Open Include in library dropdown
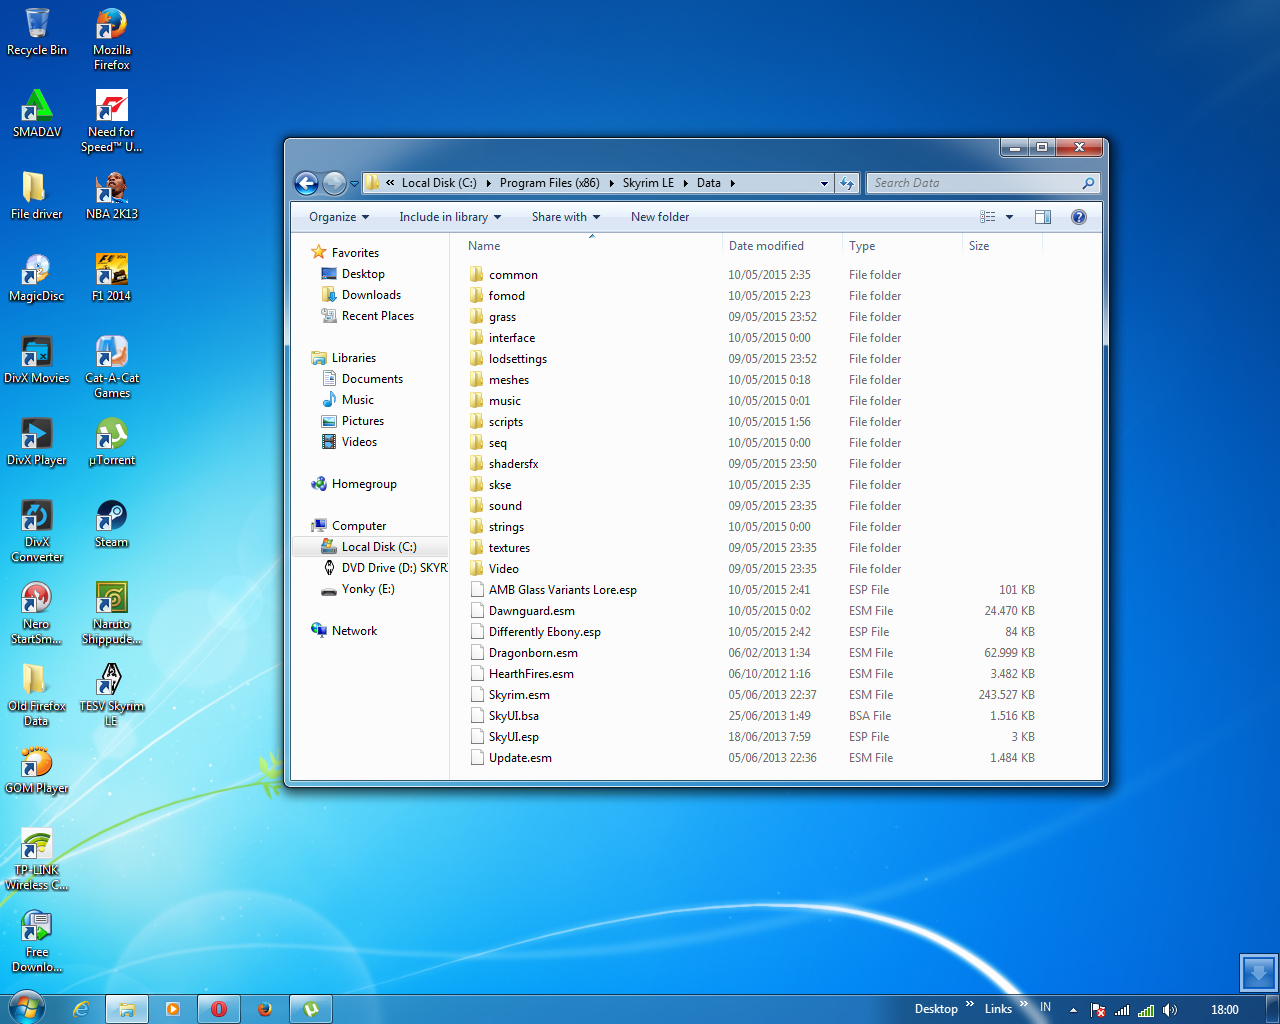The width and height of the screenshot is (1280, 1024). point(450,217)
